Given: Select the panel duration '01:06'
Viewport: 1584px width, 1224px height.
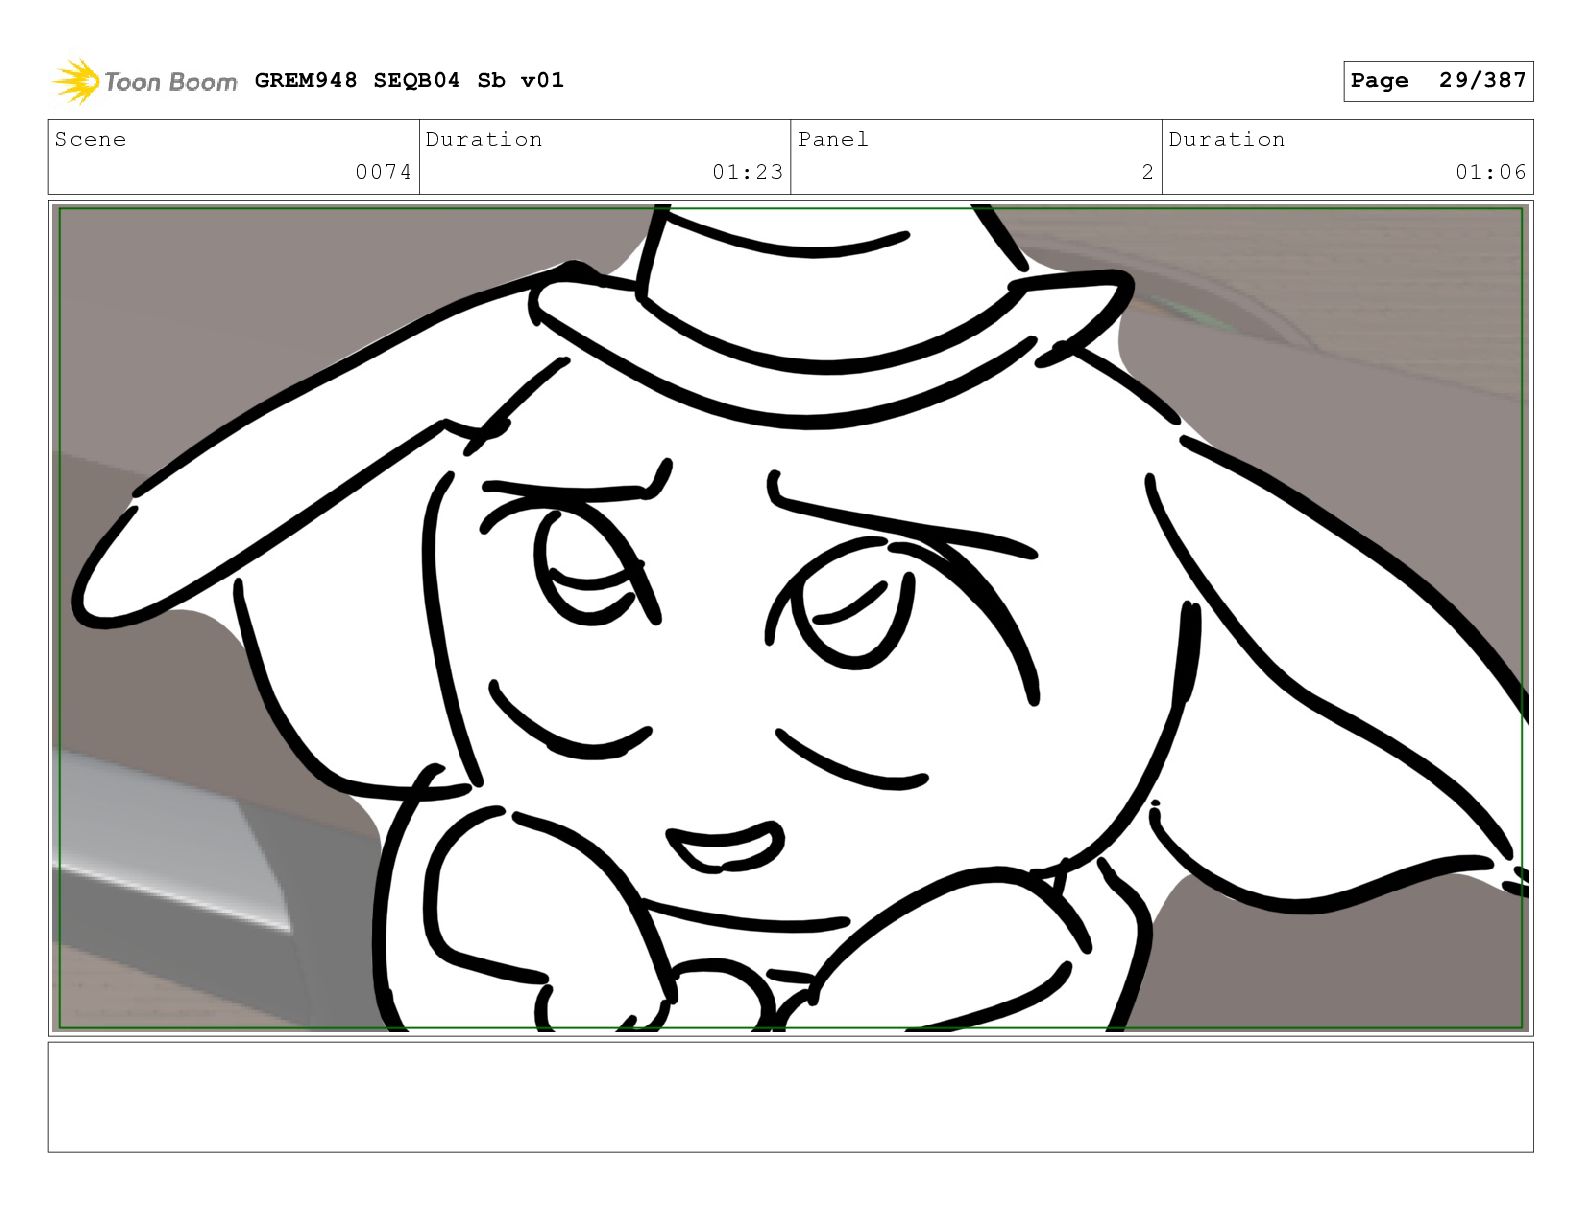Looking at the screenshot, I should pos(1491,172).
